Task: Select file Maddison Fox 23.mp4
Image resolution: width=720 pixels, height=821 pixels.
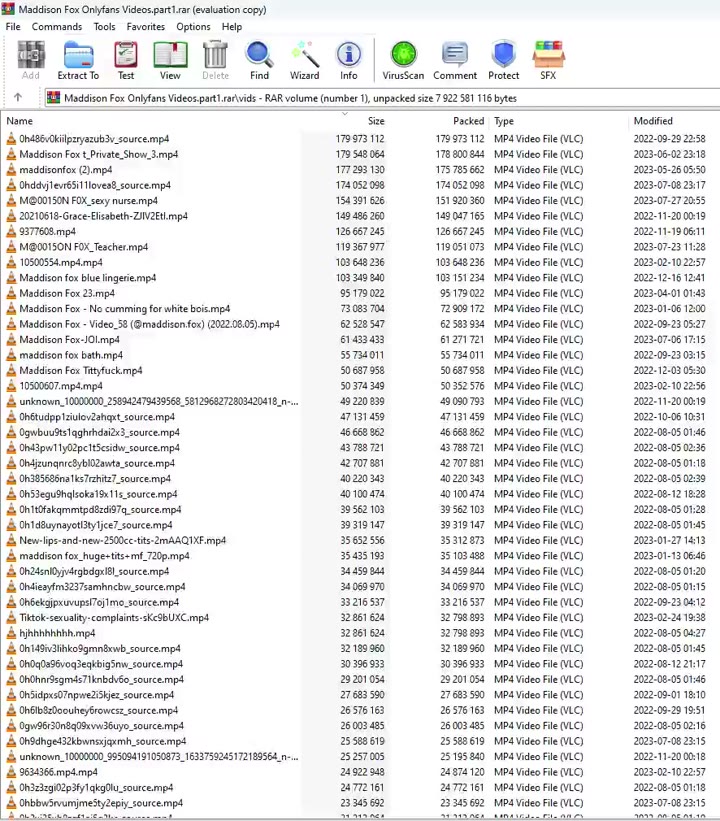Action: 67,293
